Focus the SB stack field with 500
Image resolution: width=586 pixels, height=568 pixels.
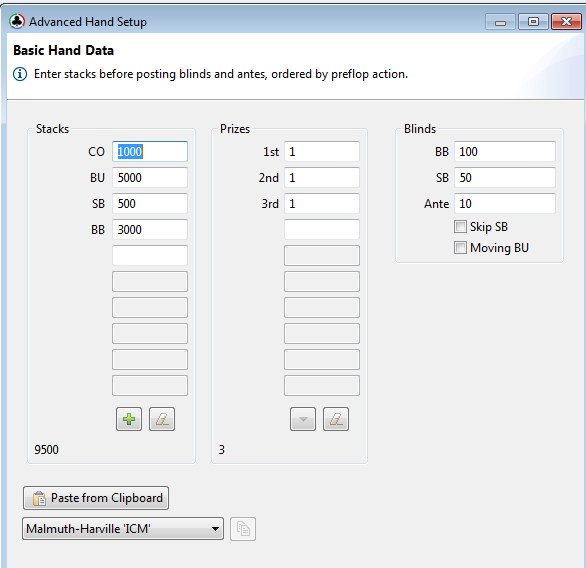[x=150, y=204]
